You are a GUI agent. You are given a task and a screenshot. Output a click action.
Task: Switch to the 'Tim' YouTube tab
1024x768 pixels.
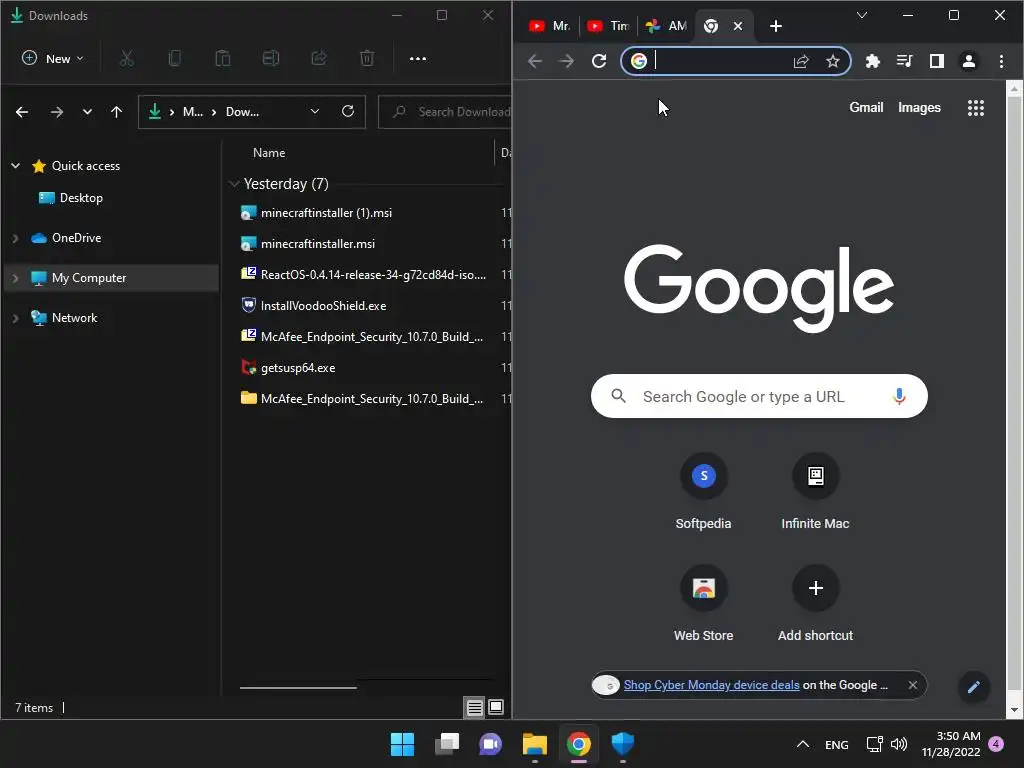point(607,26)
